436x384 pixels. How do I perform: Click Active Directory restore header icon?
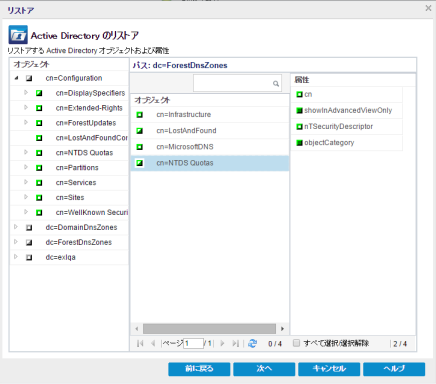pyautogui.click(x=18, y=35)
